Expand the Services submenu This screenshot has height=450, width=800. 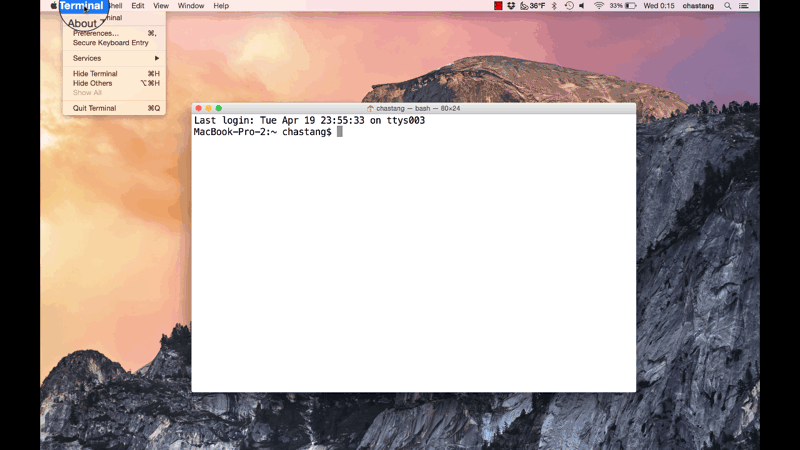click(114, 58)
